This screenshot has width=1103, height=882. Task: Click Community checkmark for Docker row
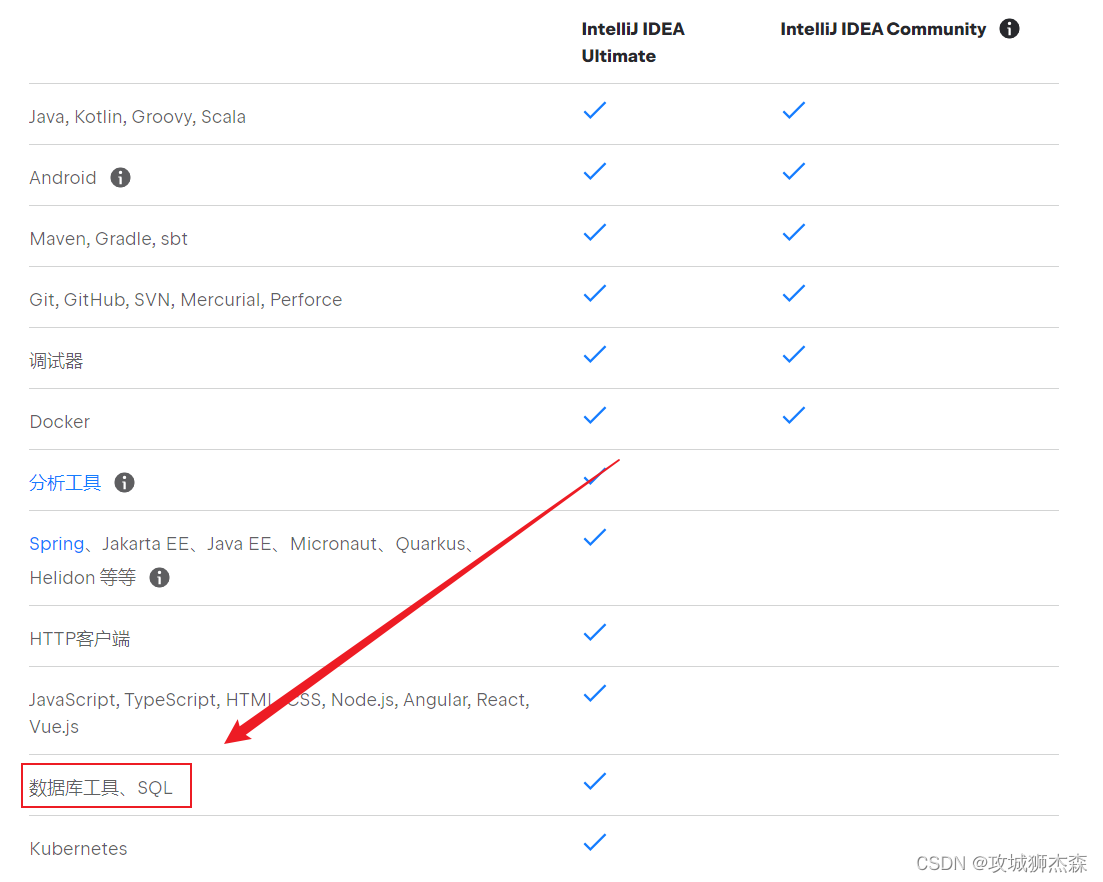[793, 415]
